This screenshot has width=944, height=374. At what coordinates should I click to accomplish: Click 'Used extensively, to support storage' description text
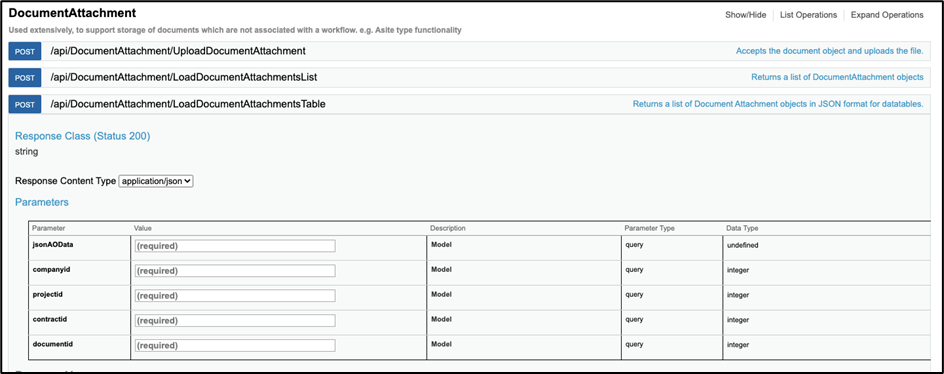pyautogui.click(x=235, y=30)
